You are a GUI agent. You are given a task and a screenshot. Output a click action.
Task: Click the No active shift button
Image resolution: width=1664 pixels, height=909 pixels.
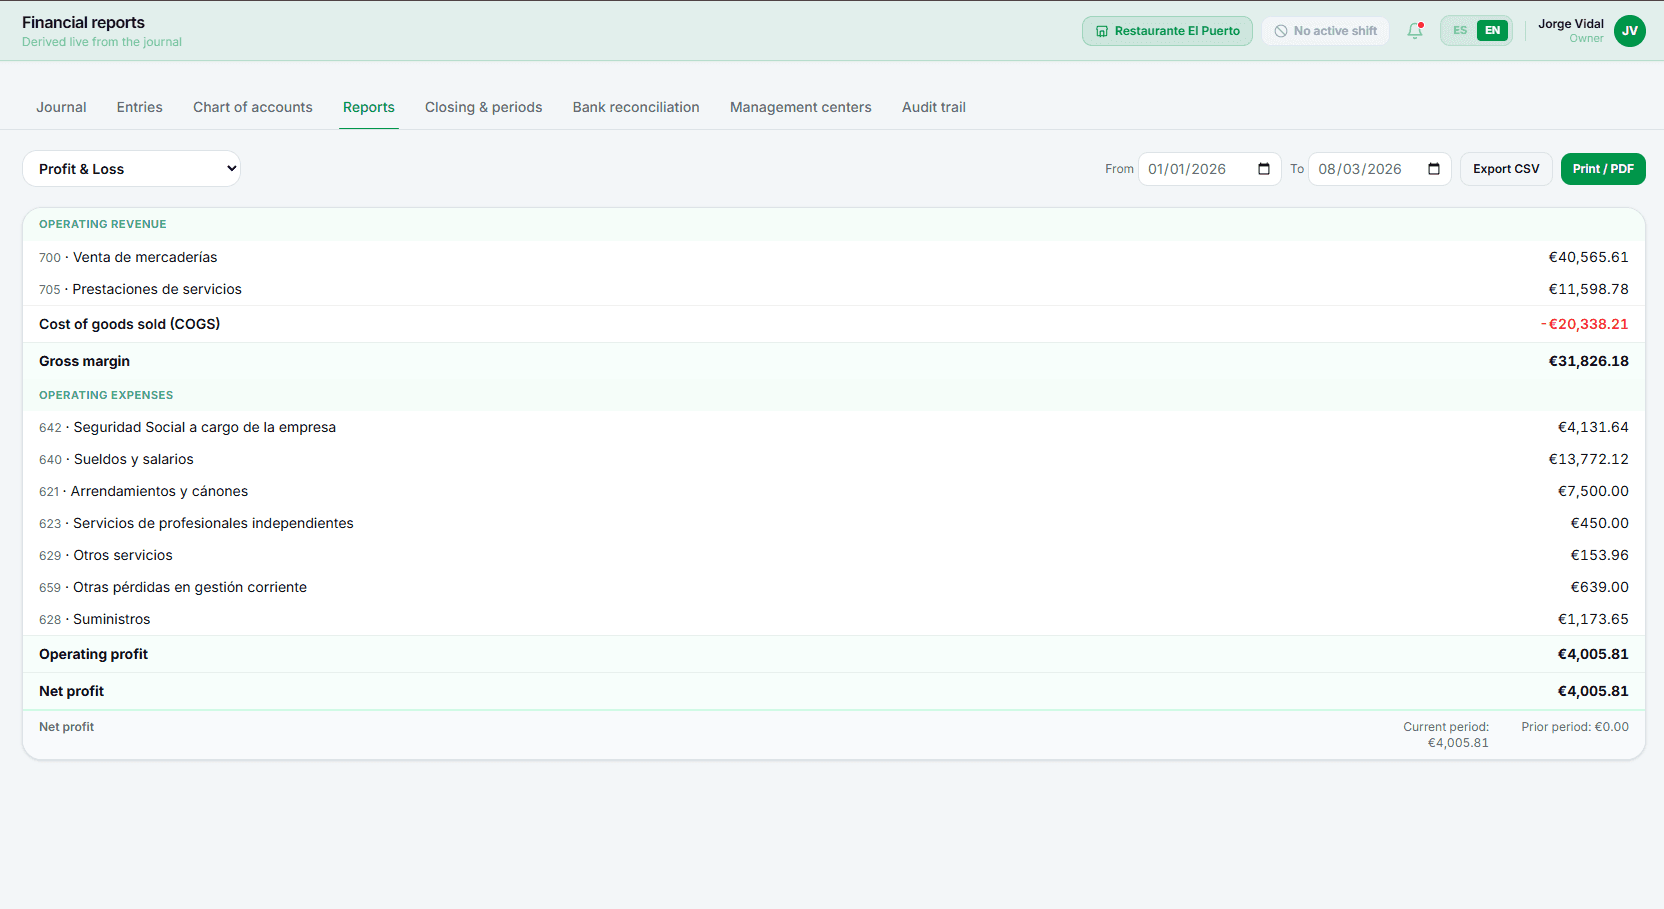1325,31
